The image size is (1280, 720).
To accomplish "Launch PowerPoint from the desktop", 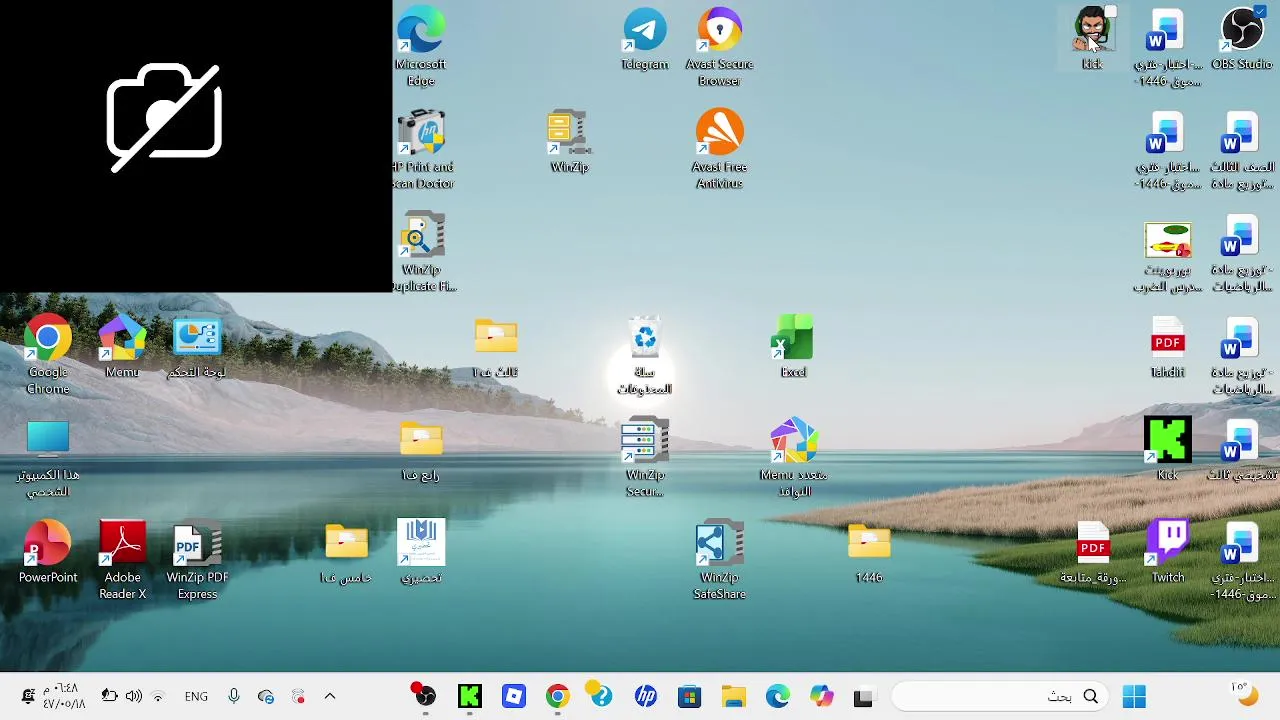I will click(x=48, y=552).
